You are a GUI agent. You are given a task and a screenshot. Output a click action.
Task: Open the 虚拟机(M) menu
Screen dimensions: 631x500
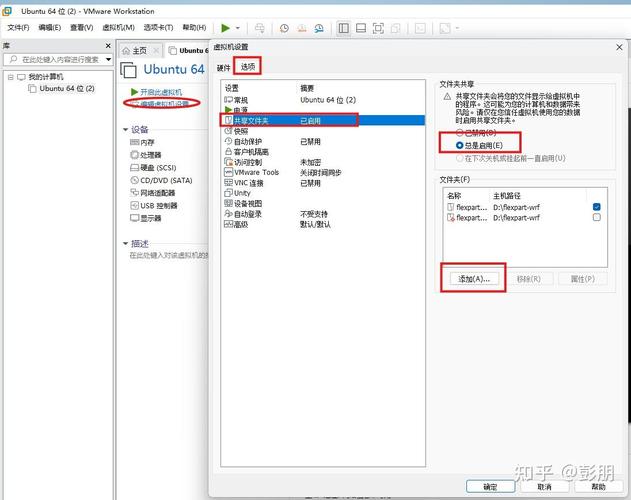pyautogui.click(x=118, y=27)
